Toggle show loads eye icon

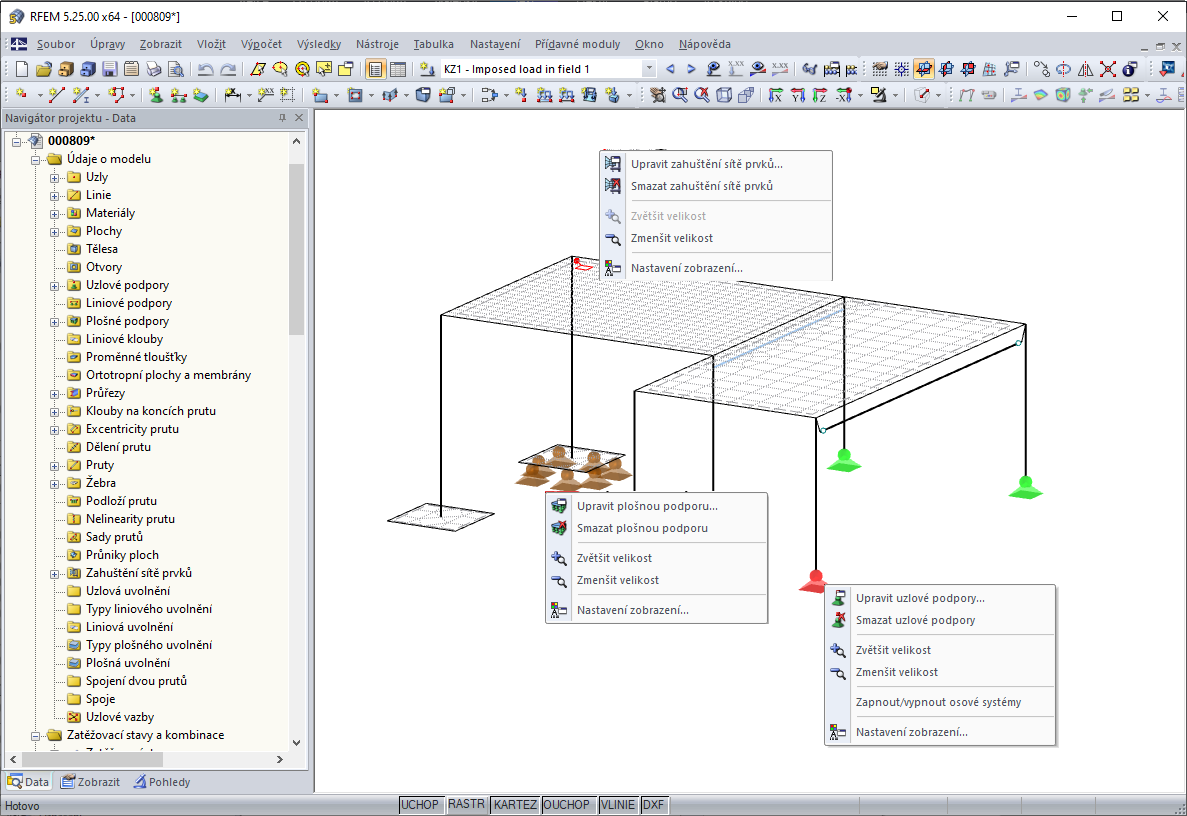pos(713,69)
